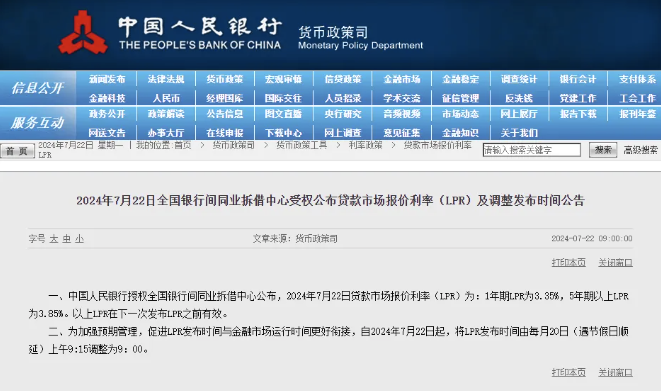
Task: Open the 高级搜索 advanced search link
Action: (640, 150)
